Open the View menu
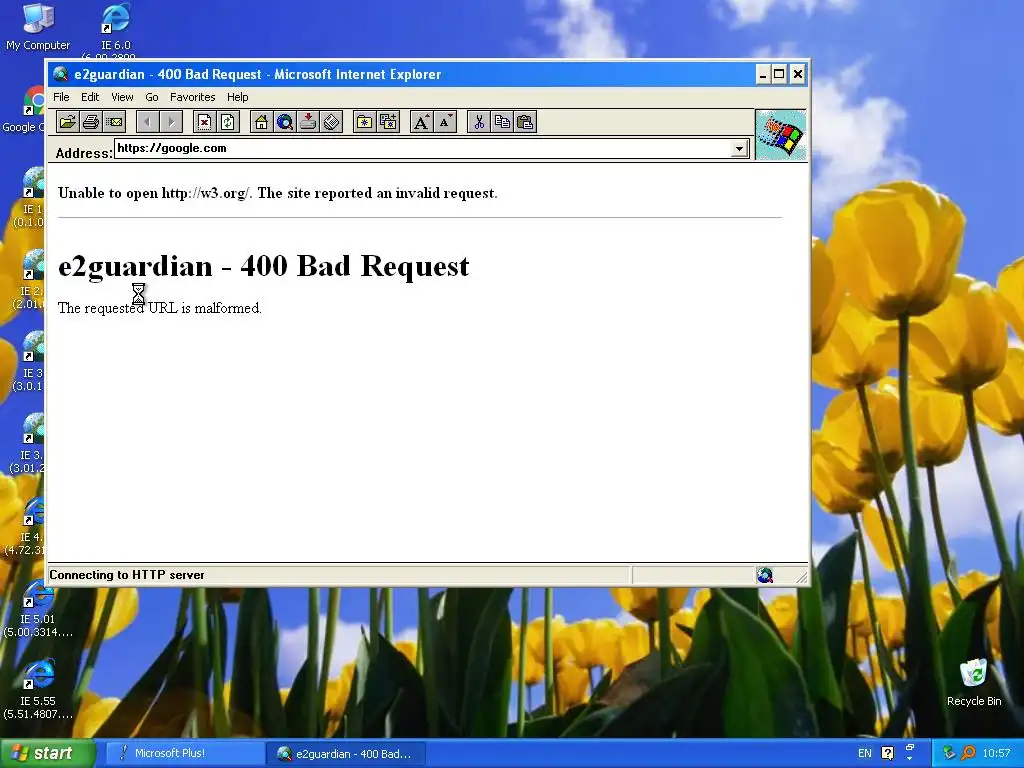The width and height of the screenshot is (1024, 768). [122, 97]
